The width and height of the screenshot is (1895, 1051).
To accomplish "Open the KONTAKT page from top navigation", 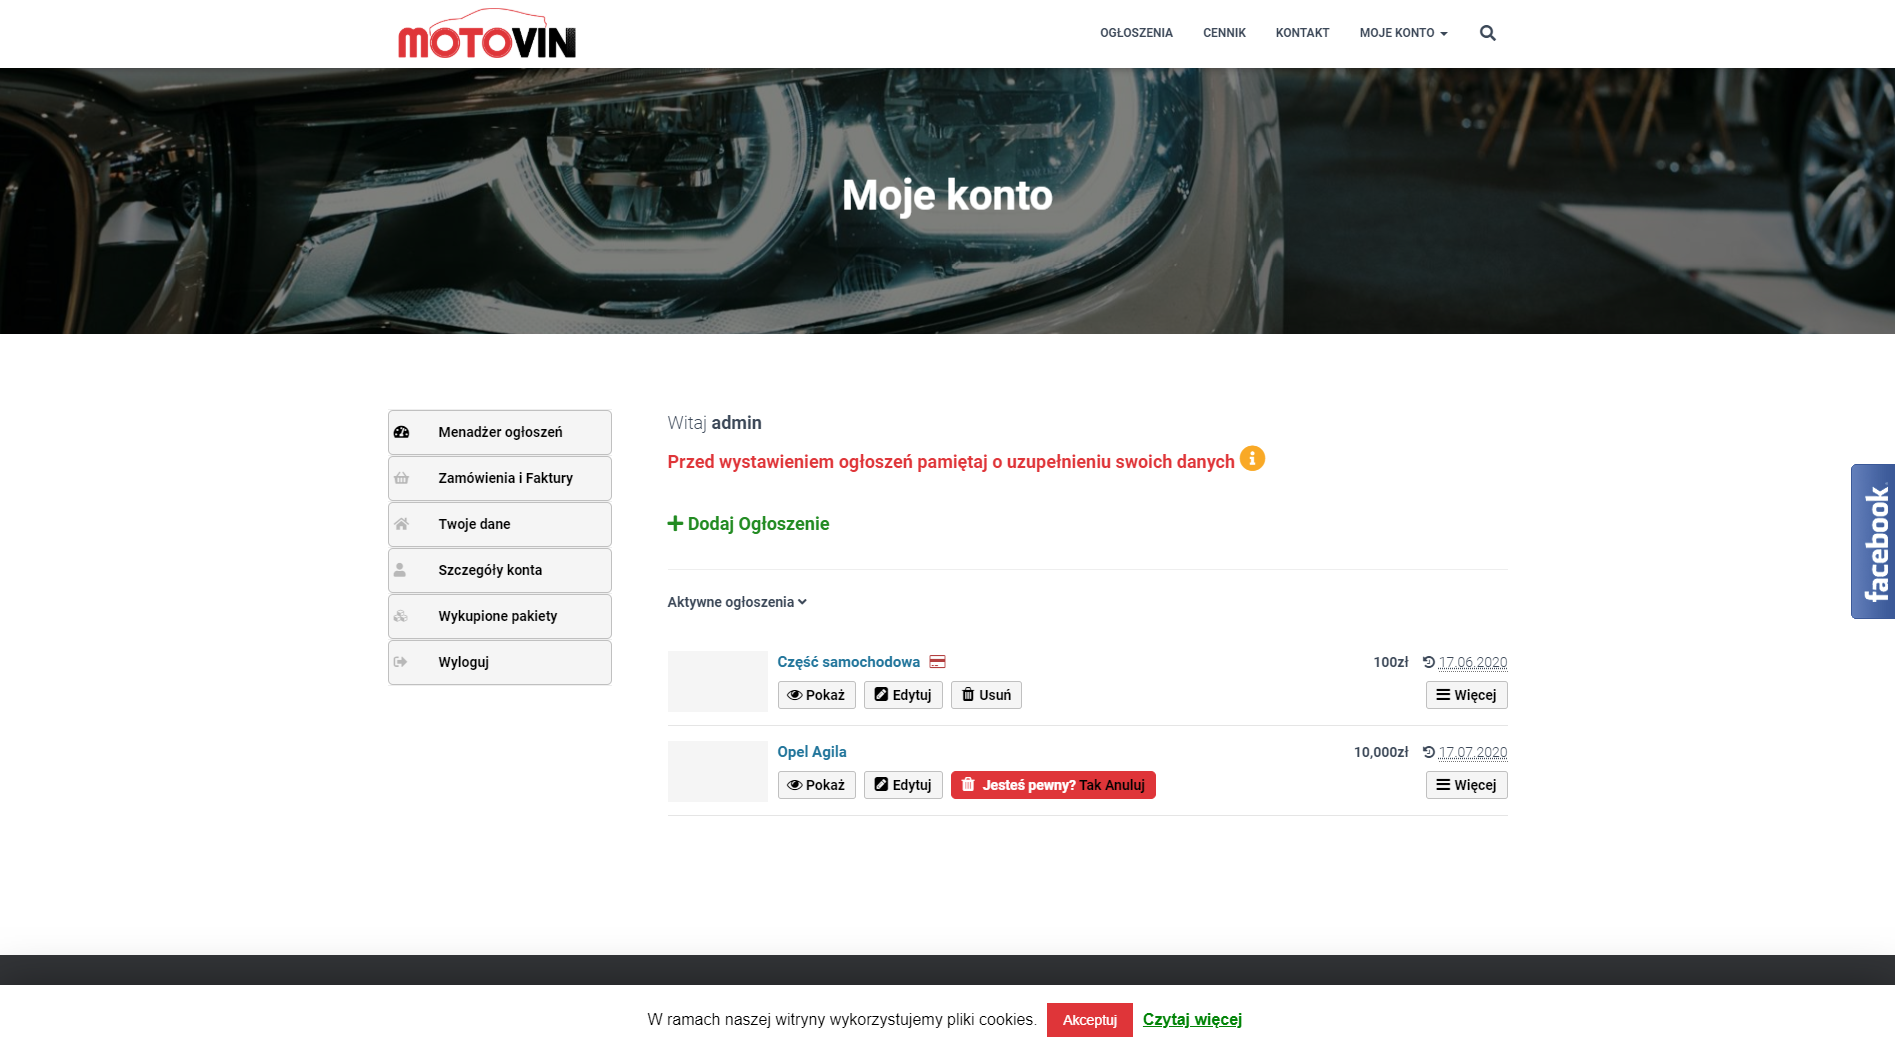I will coord(1301,33).
